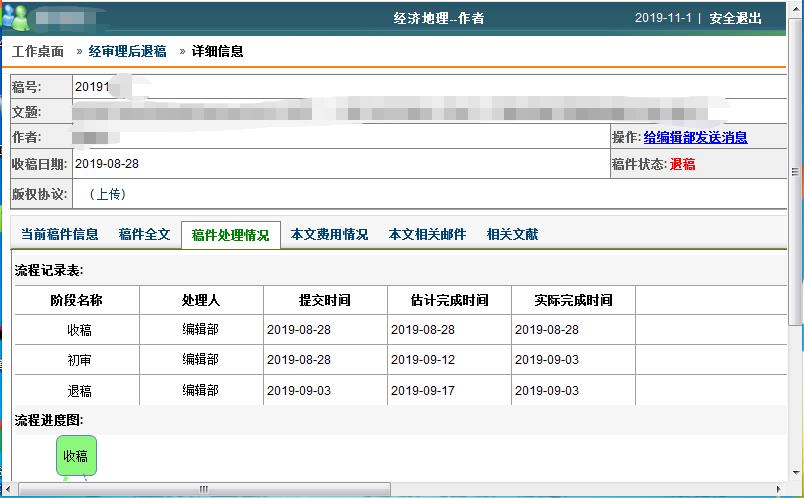This screenshot has width=804, height=498.
Task: Click the 流程记录表 heading
Action: (x=49, y=270)
